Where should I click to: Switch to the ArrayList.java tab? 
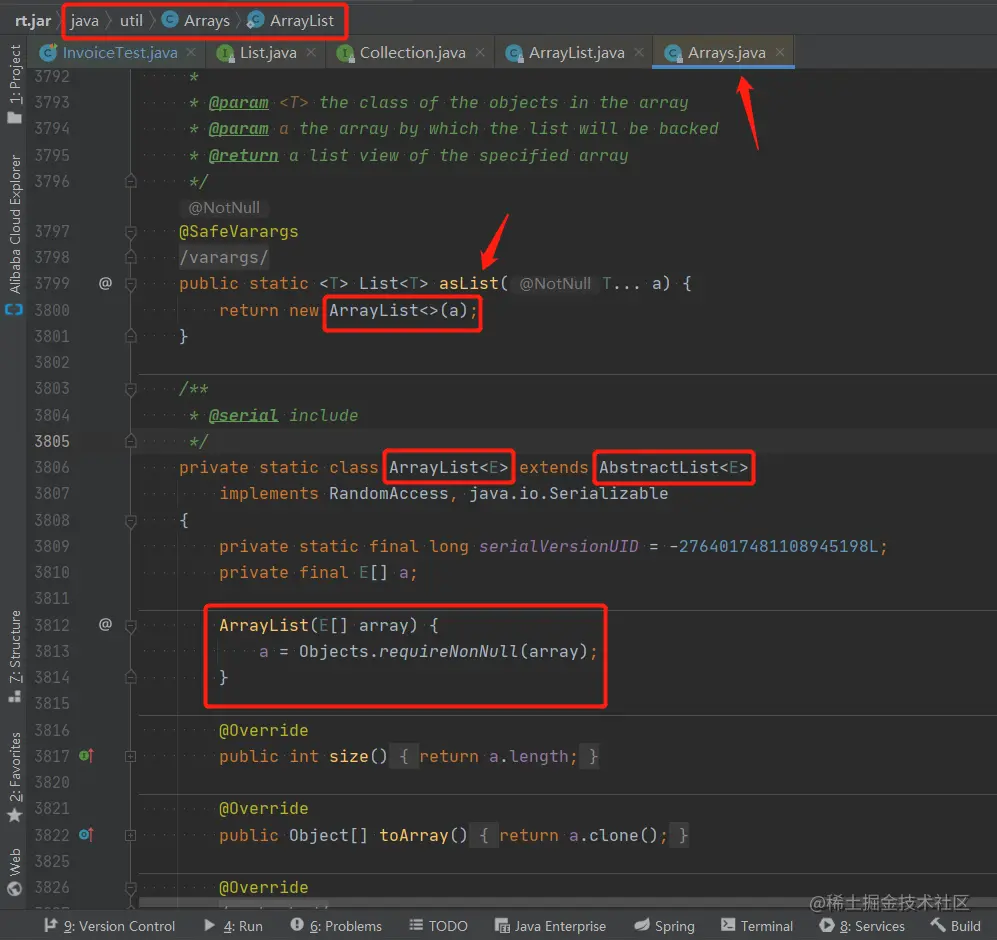(x=576, y=53)
